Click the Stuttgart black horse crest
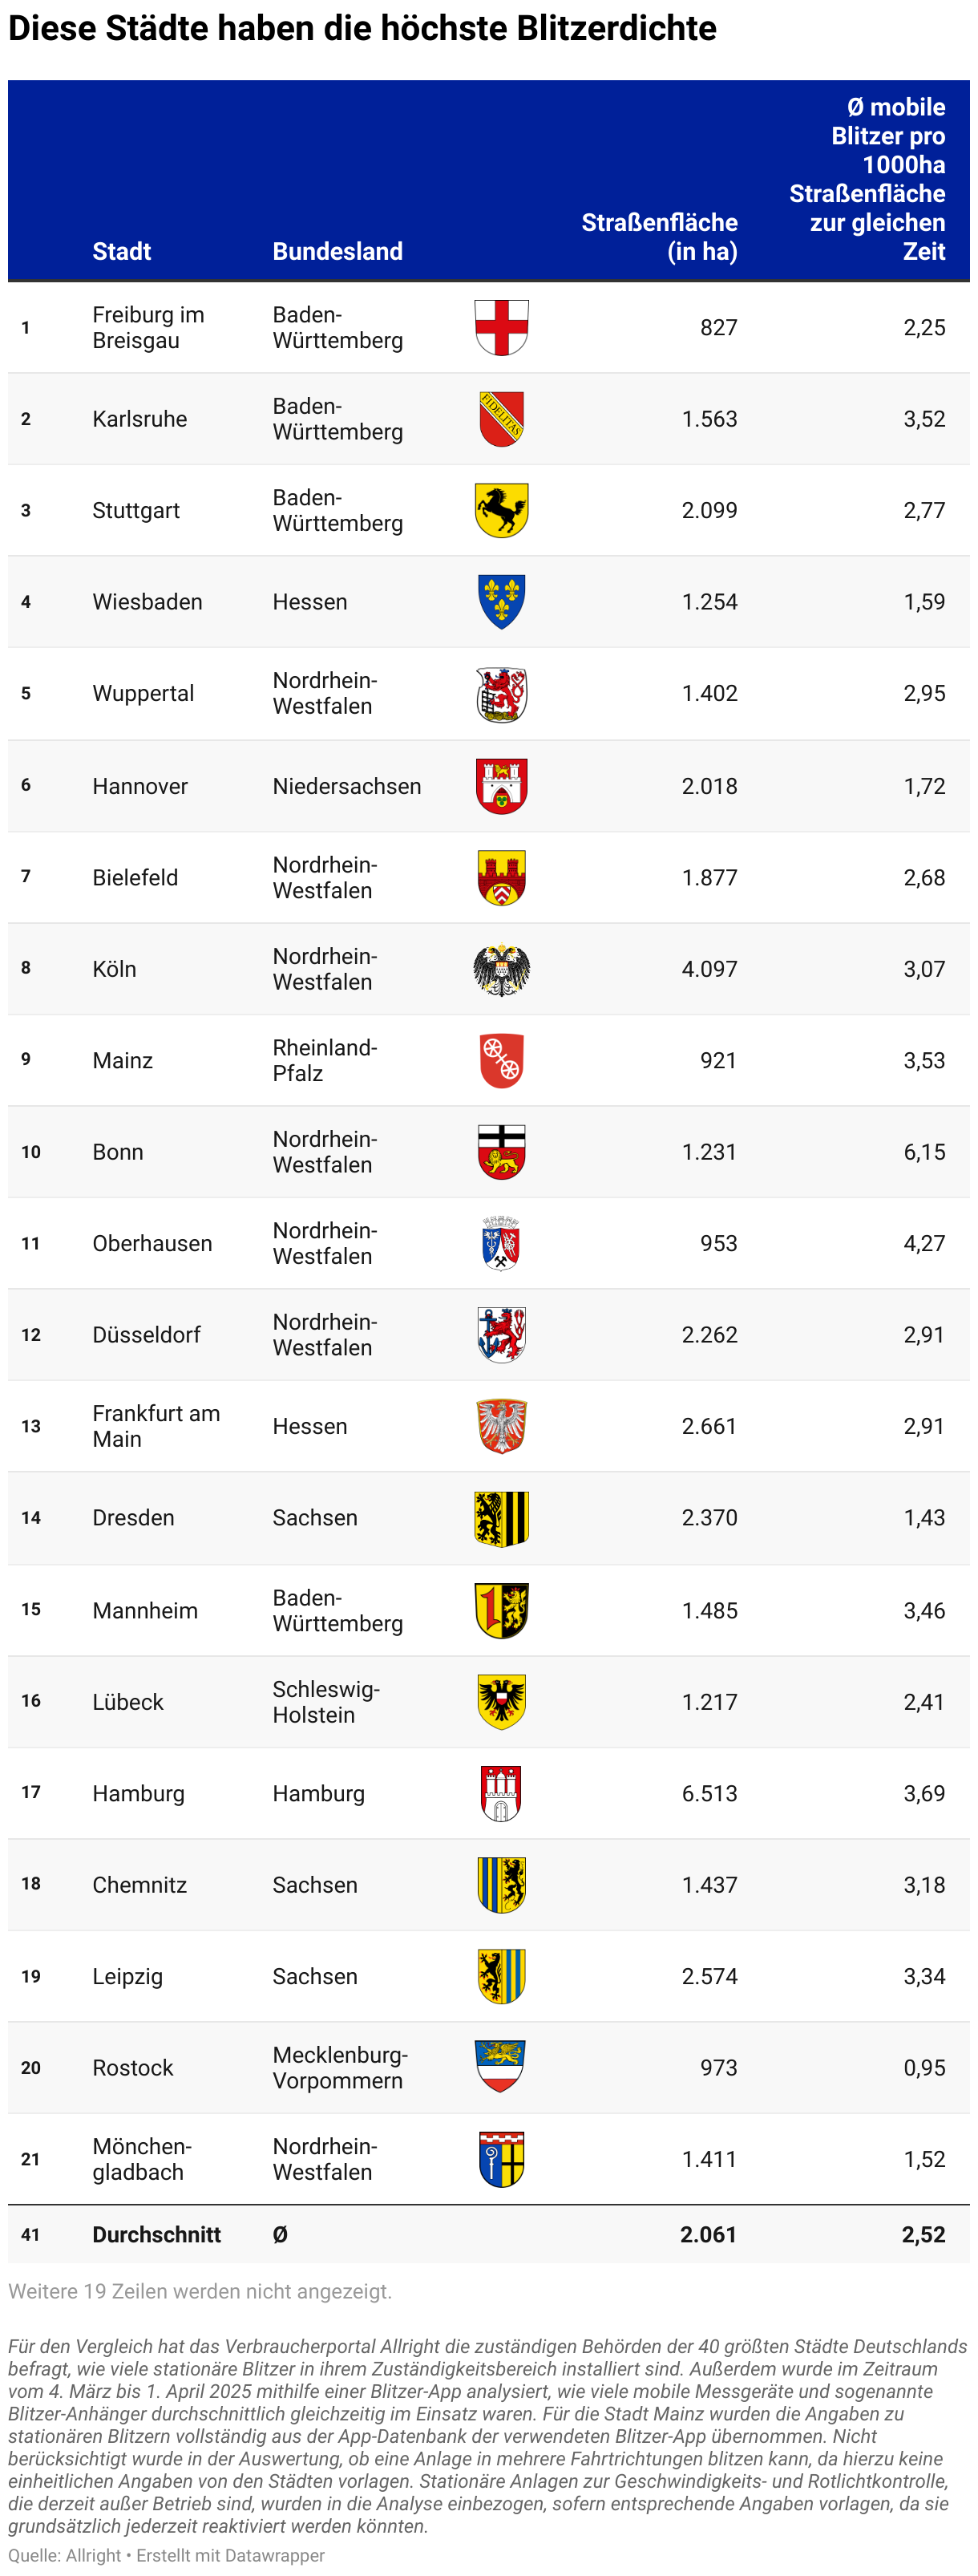 coord(501,510)
